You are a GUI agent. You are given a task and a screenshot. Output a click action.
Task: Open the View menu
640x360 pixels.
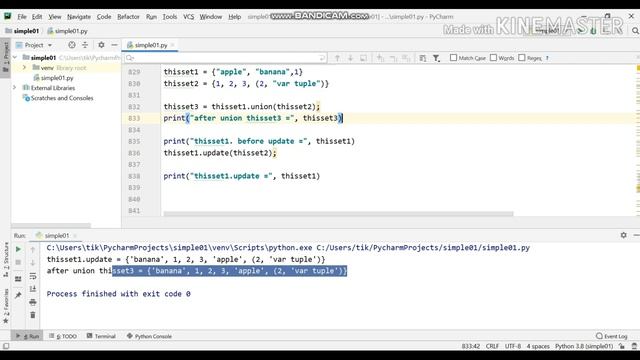[55, 17]
